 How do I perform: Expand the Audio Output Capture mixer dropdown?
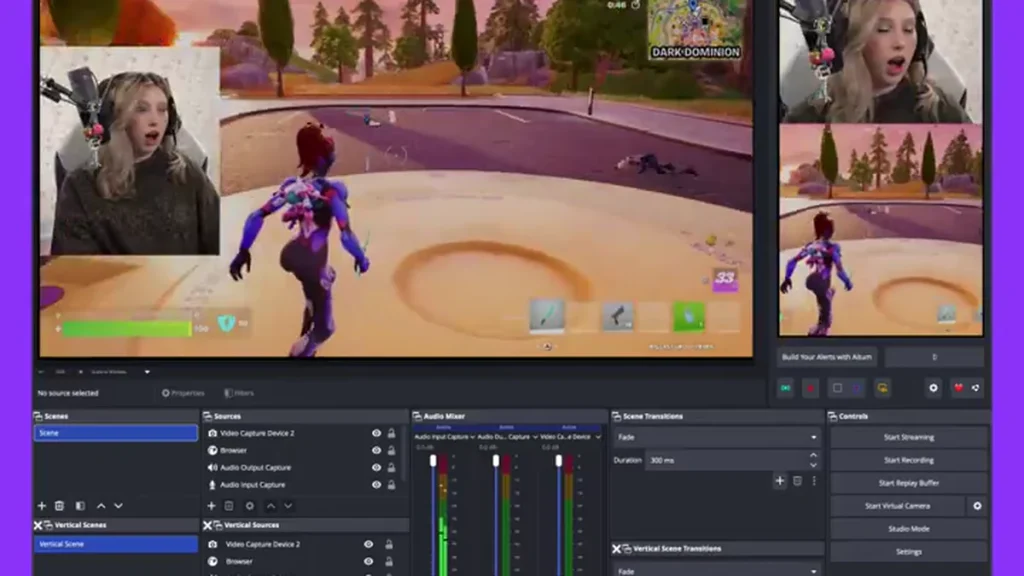point(535,437)
